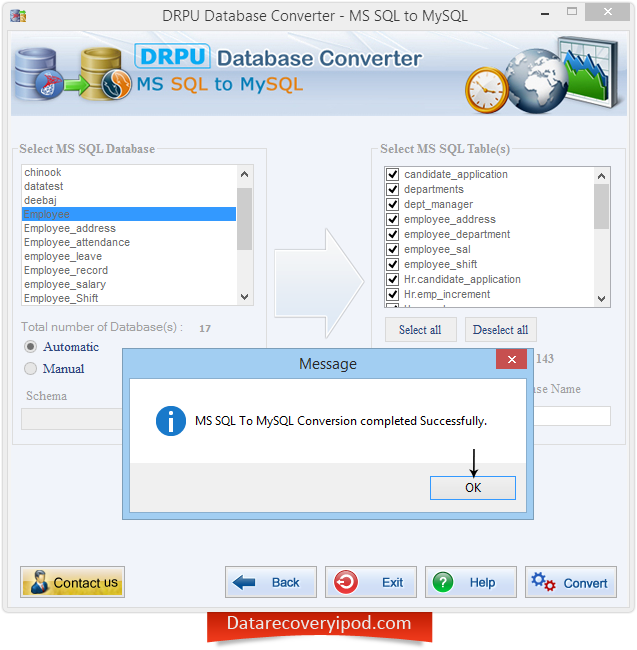
Task: Toggle employee_shift table checkbox
Action: coord(392,264)
